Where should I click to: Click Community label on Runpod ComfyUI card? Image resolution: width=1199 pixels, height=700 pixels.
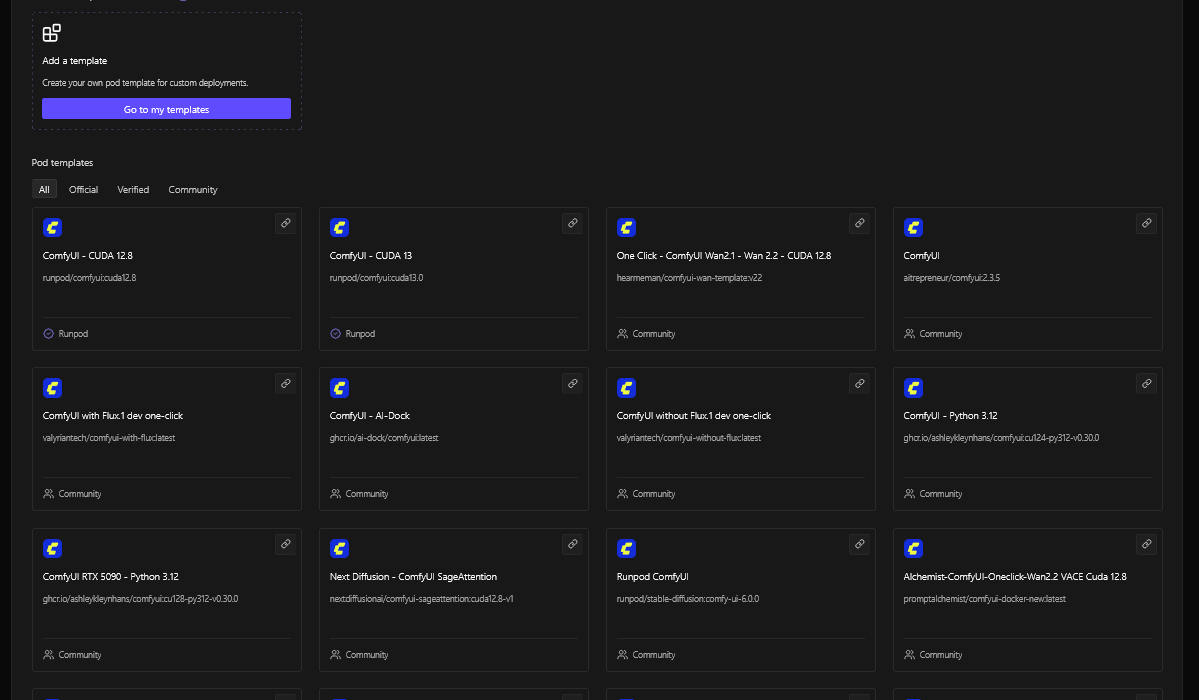pyautogui.click(x=654, y=654)
